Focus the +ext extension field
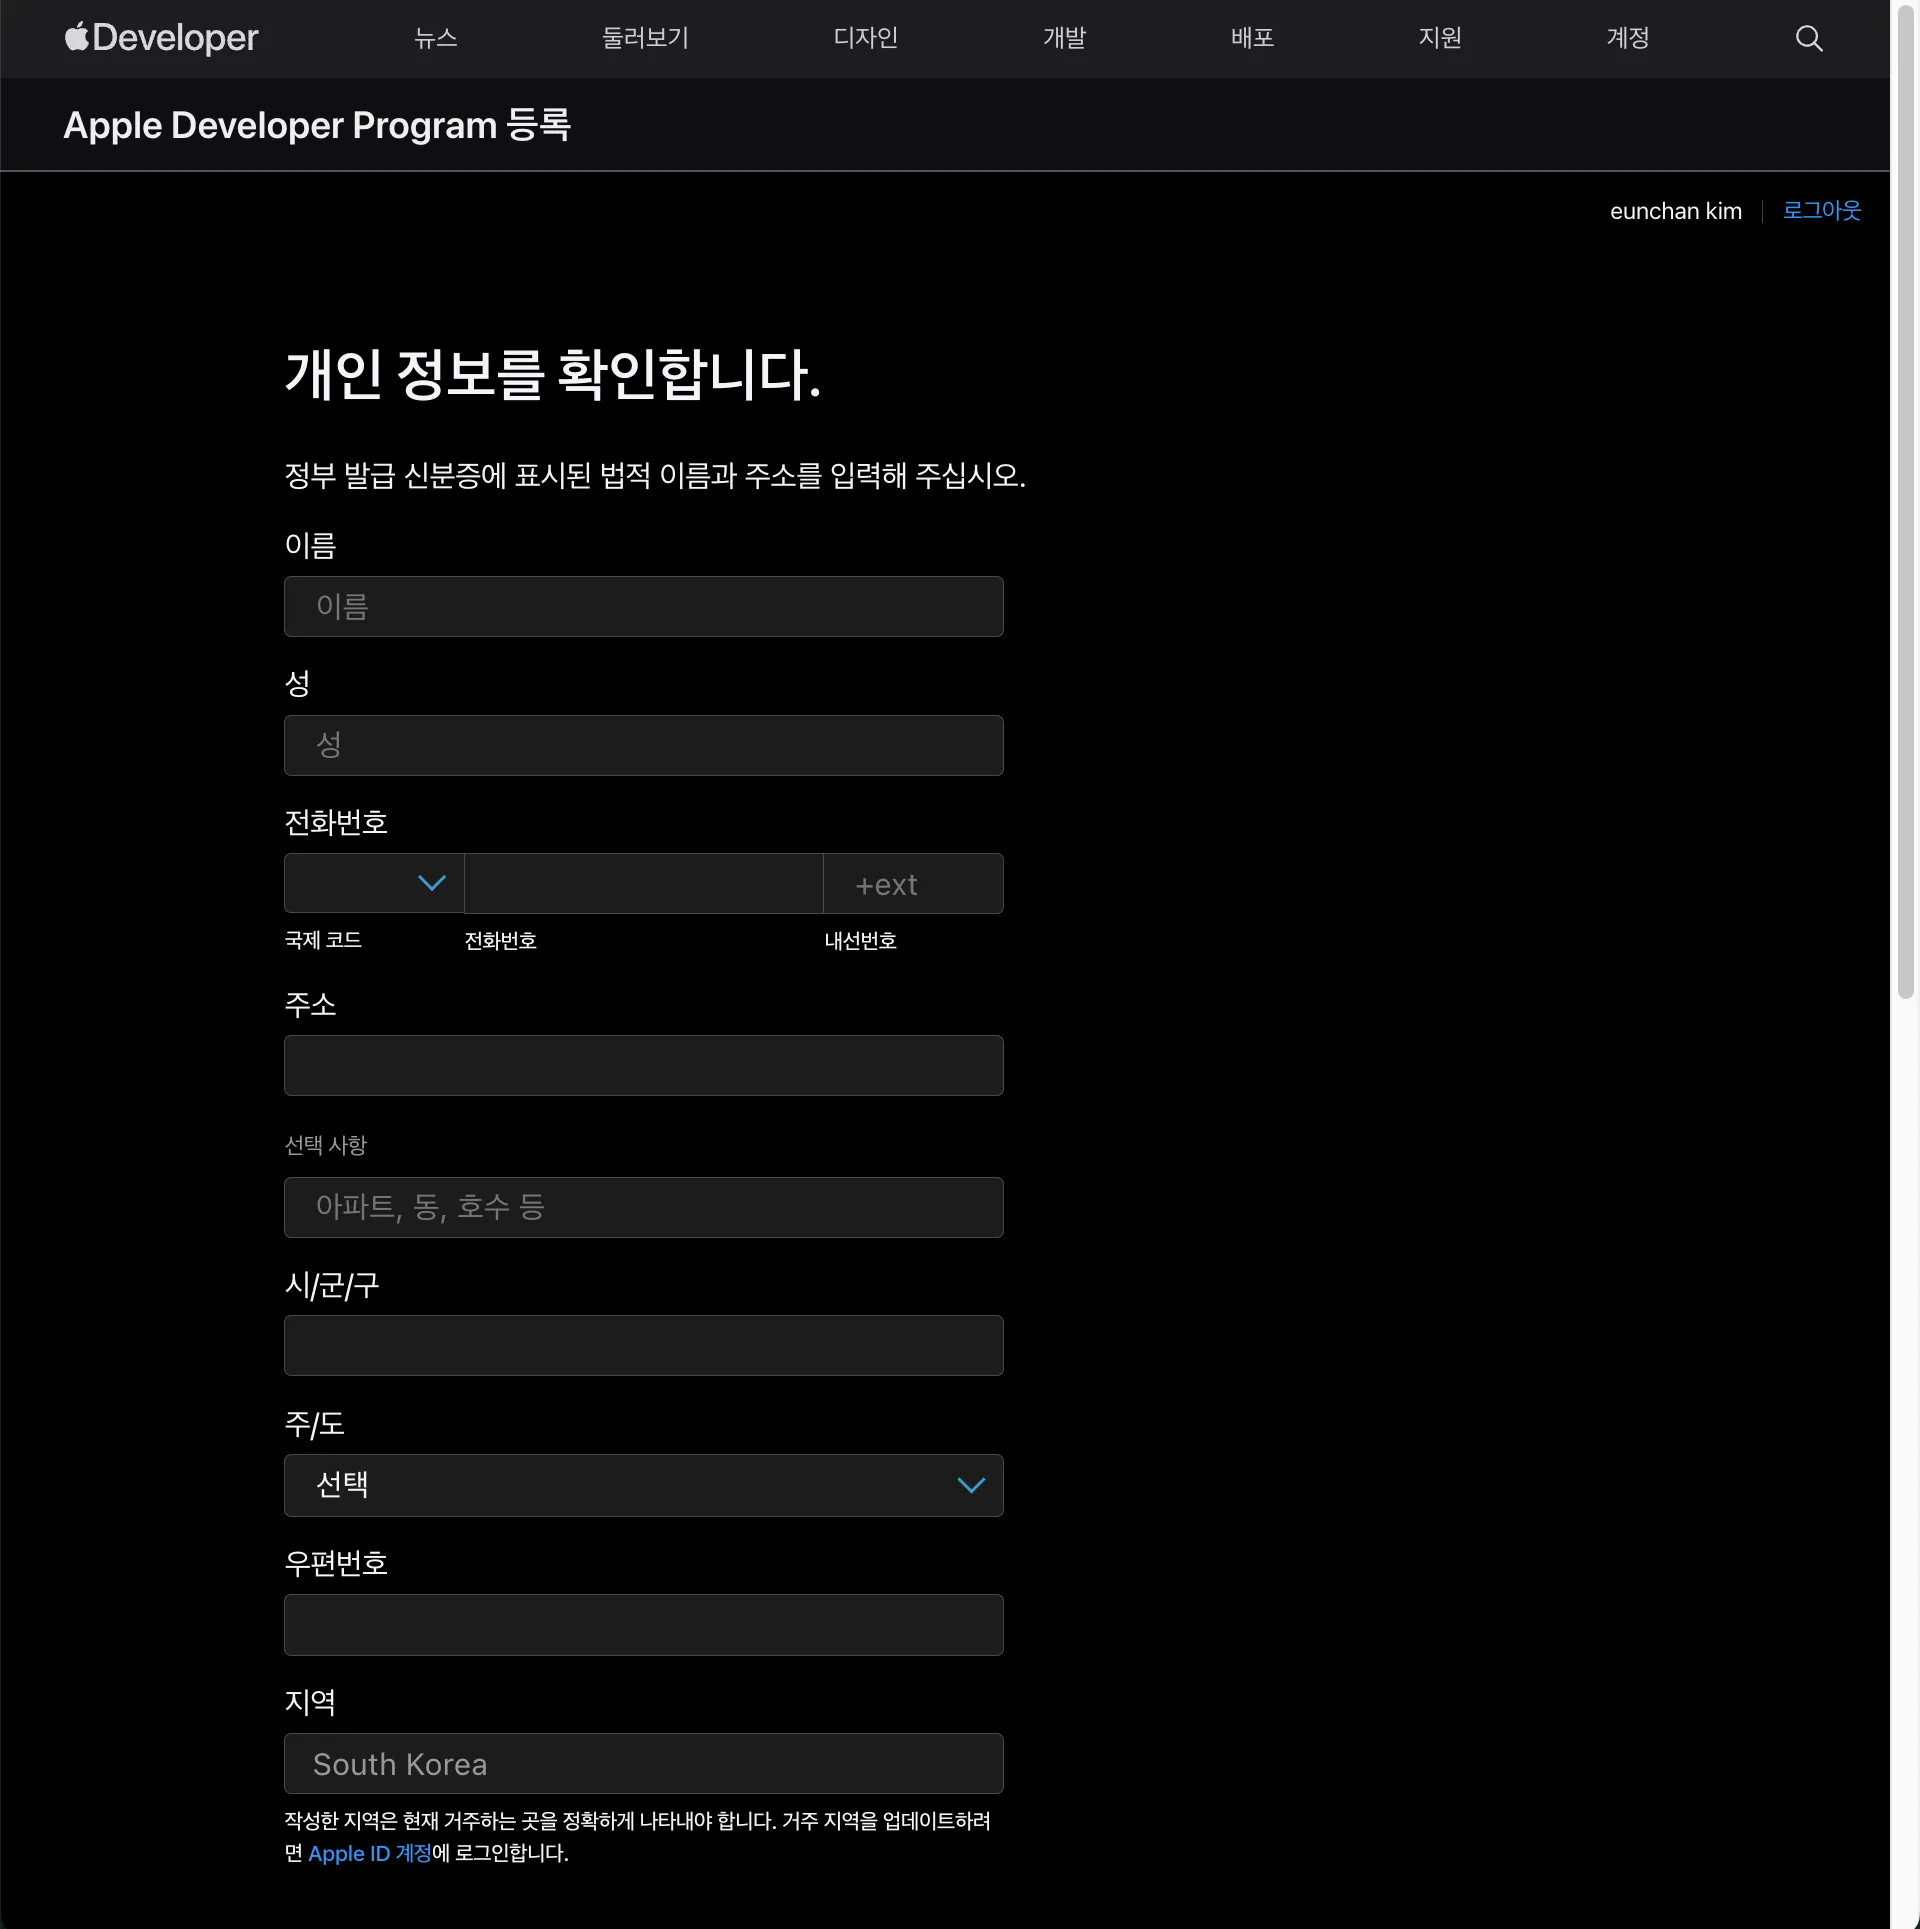 (x=912, y=883)
